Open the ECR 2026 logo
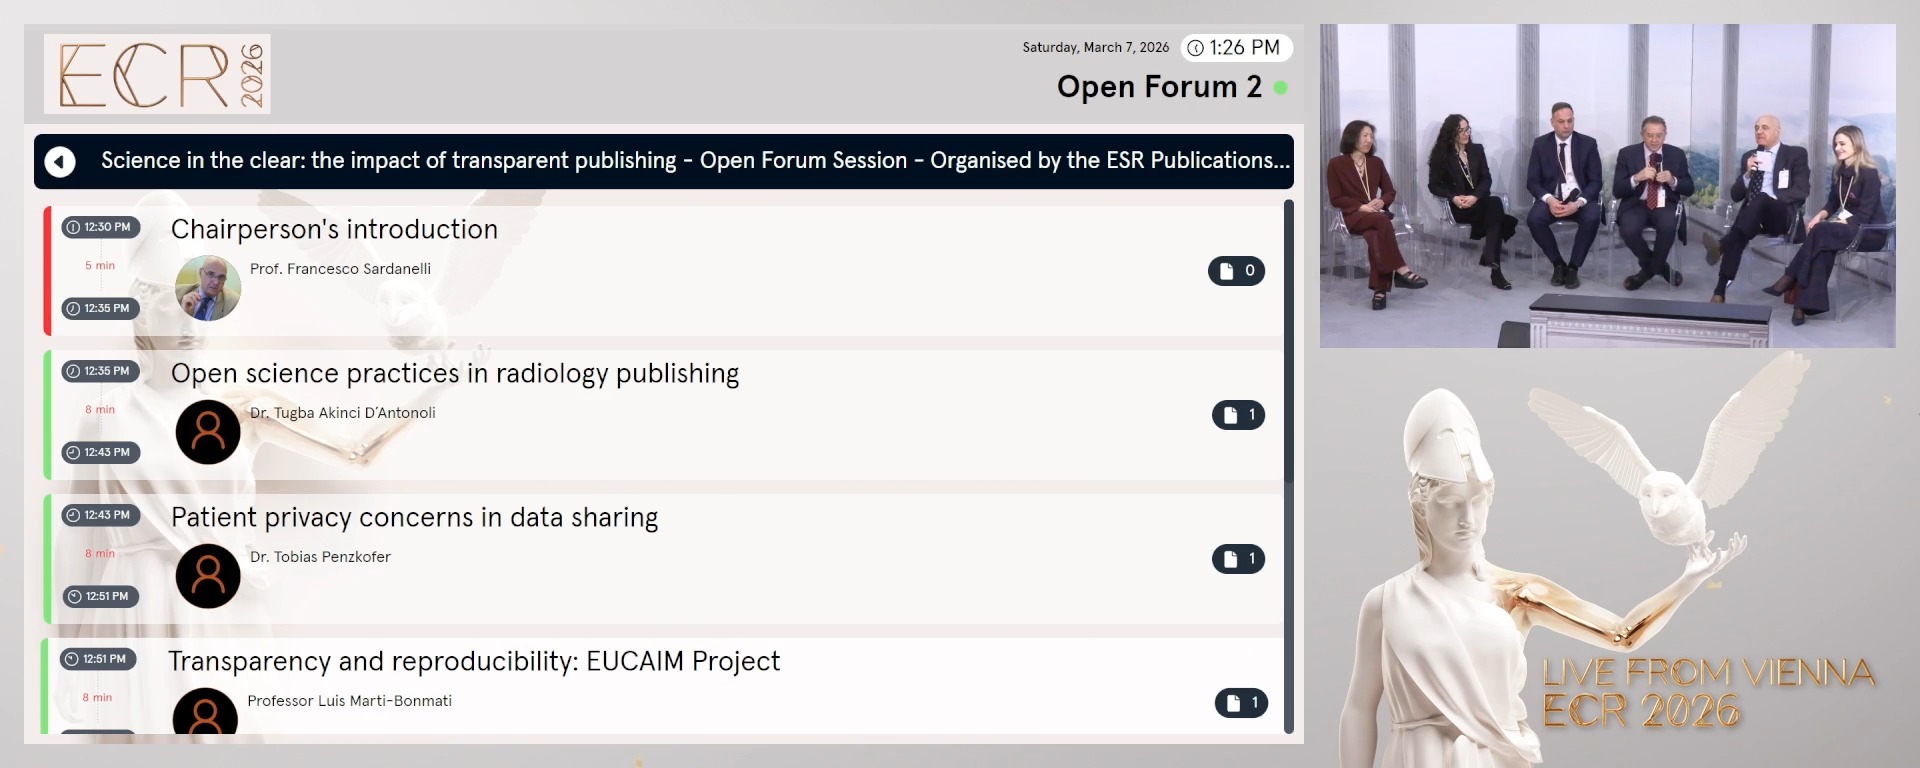Screen dimensions: 1920x768 coord(157,74)
